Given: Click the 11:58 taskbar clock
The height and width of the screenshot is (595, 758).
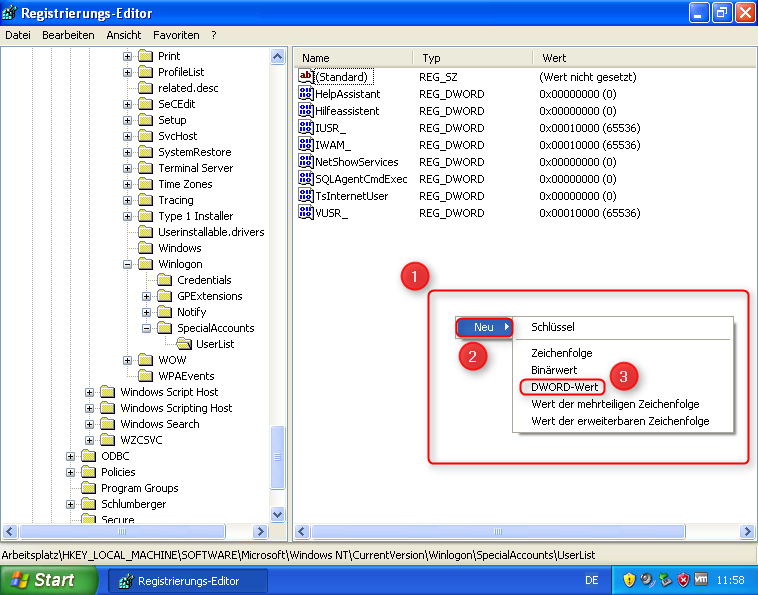Looking at the screenshot, I should tap(730, 580).
